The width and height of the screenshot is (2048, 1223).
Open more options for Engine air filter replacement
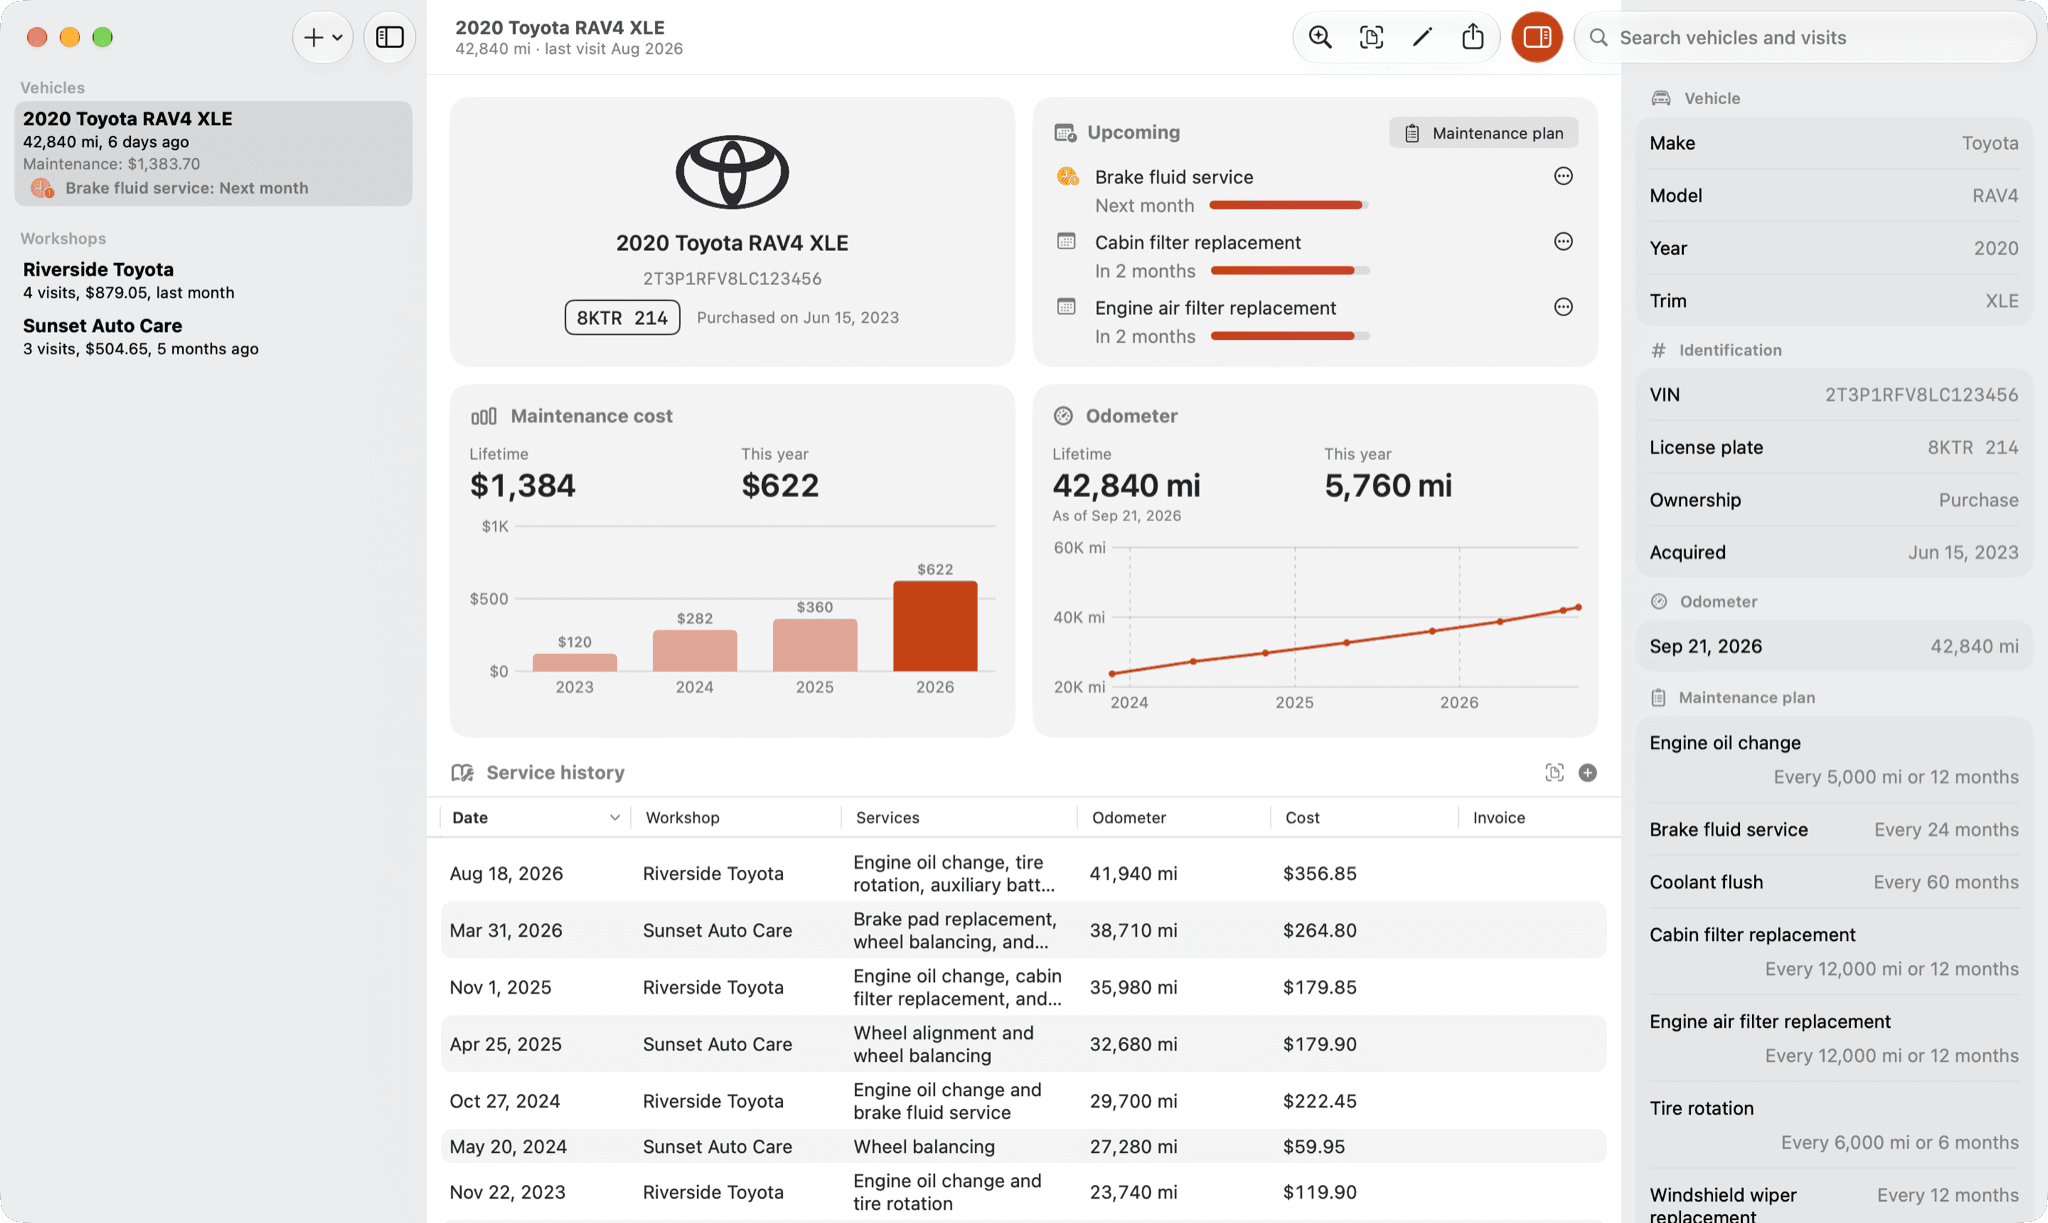tap(1563, 307)
